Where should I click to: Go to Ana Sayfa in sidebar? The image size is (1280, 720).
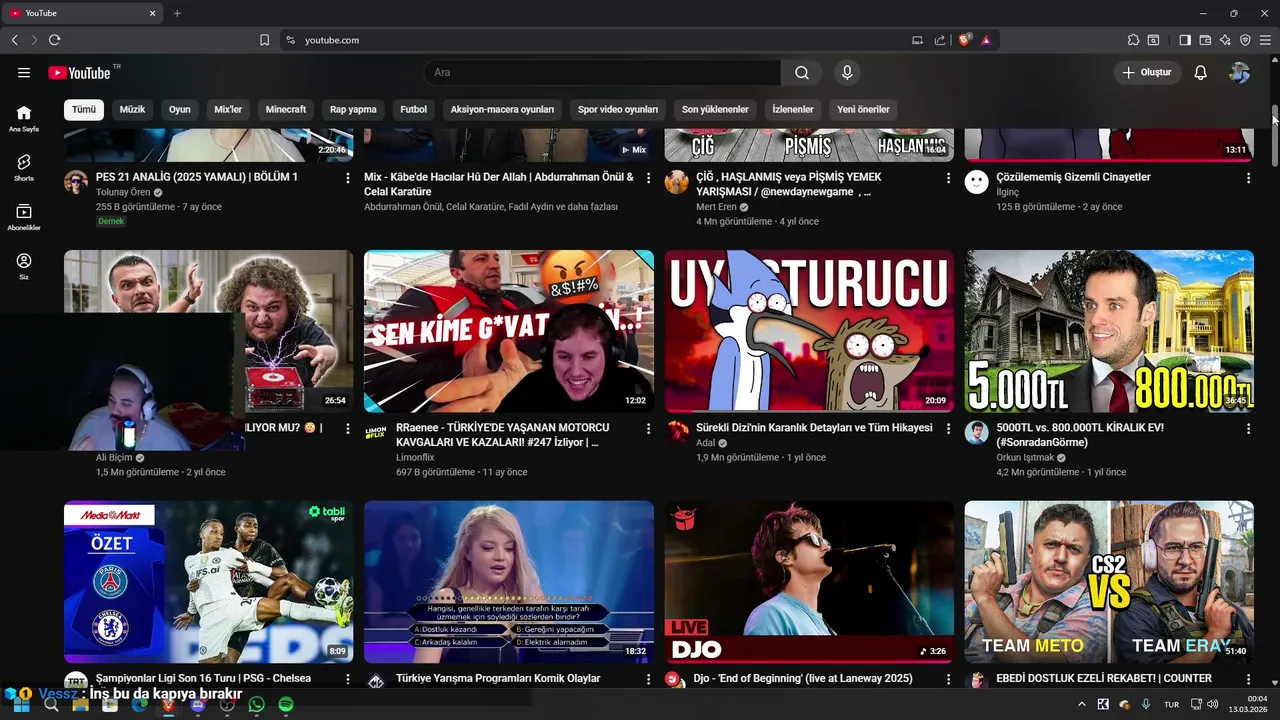point(24,118)
